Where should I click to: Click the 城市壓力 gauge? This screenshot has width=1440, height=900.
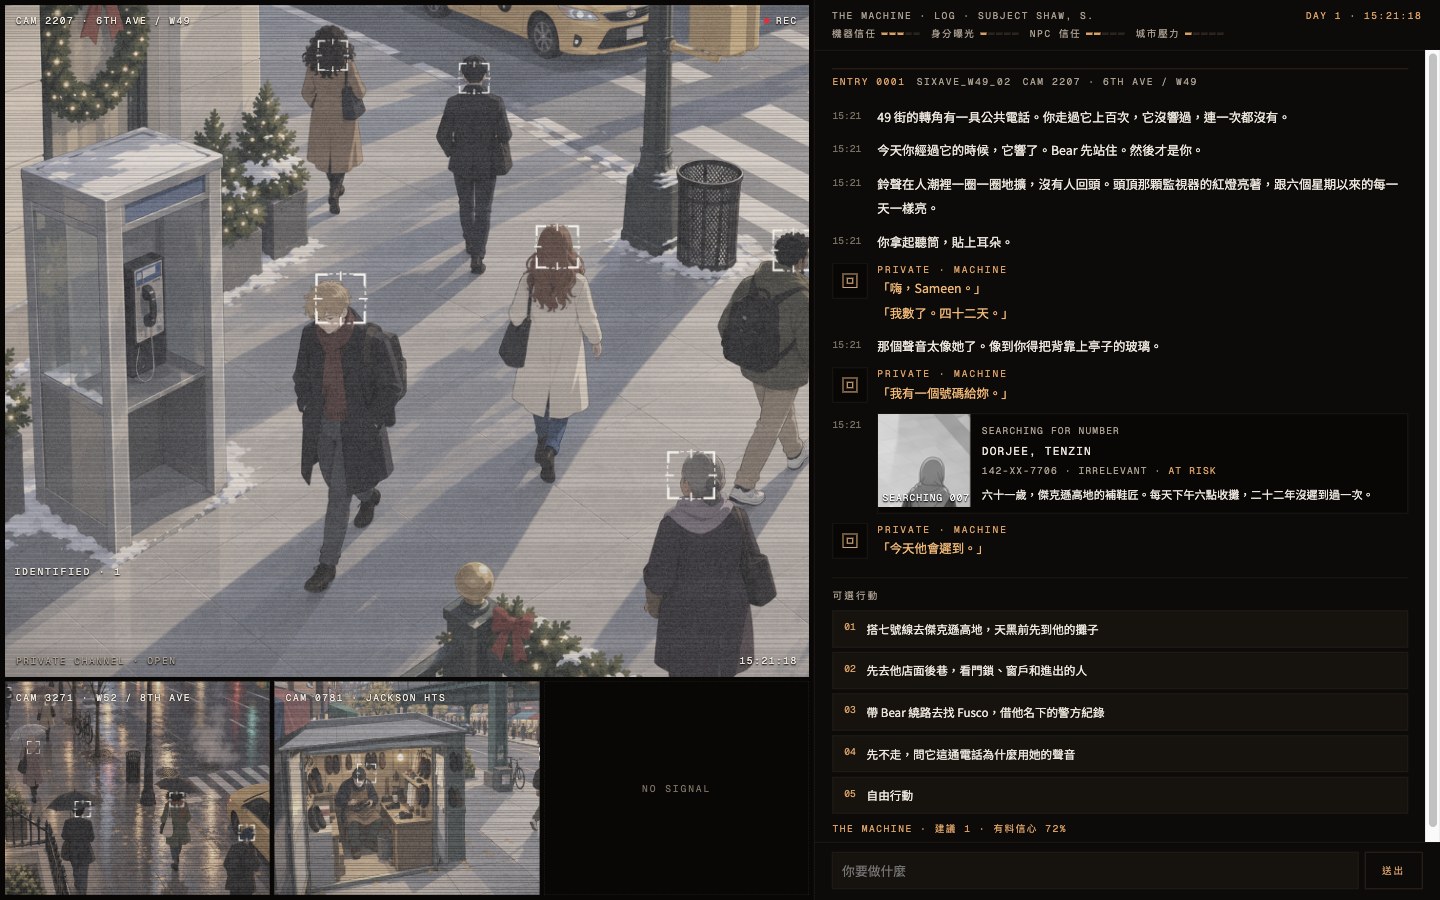click(x=1180, y=34)
